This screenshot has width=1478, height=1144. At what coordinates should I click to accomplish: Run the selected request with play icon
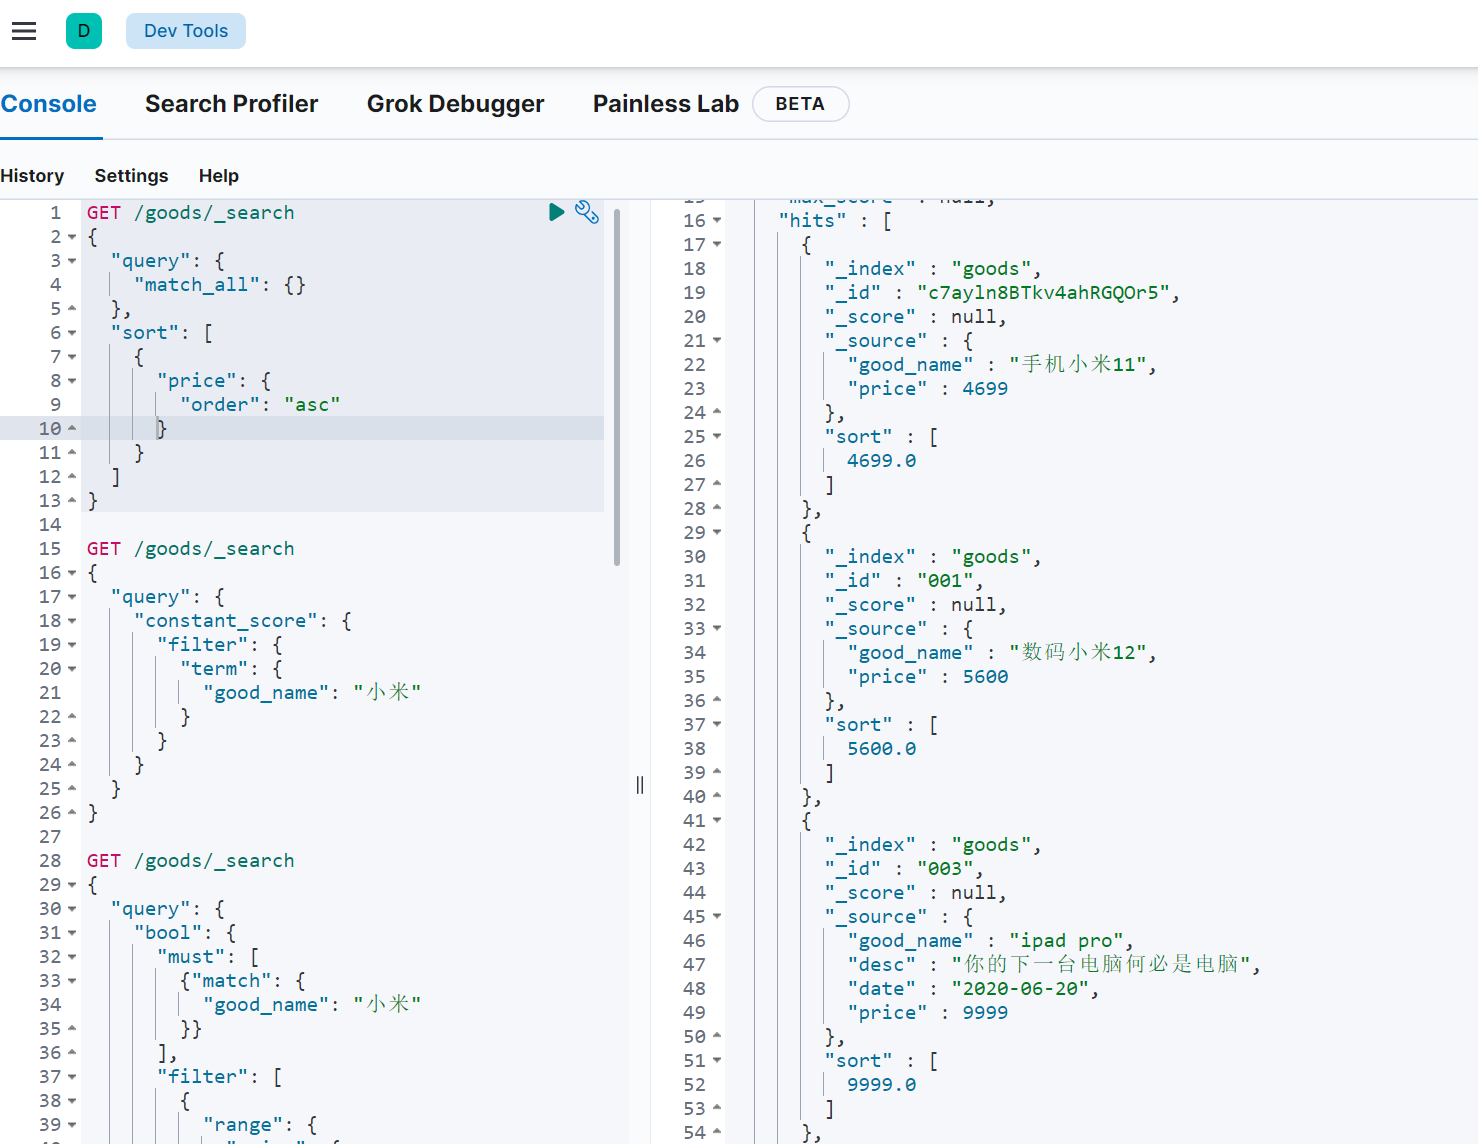click(557, 212)
